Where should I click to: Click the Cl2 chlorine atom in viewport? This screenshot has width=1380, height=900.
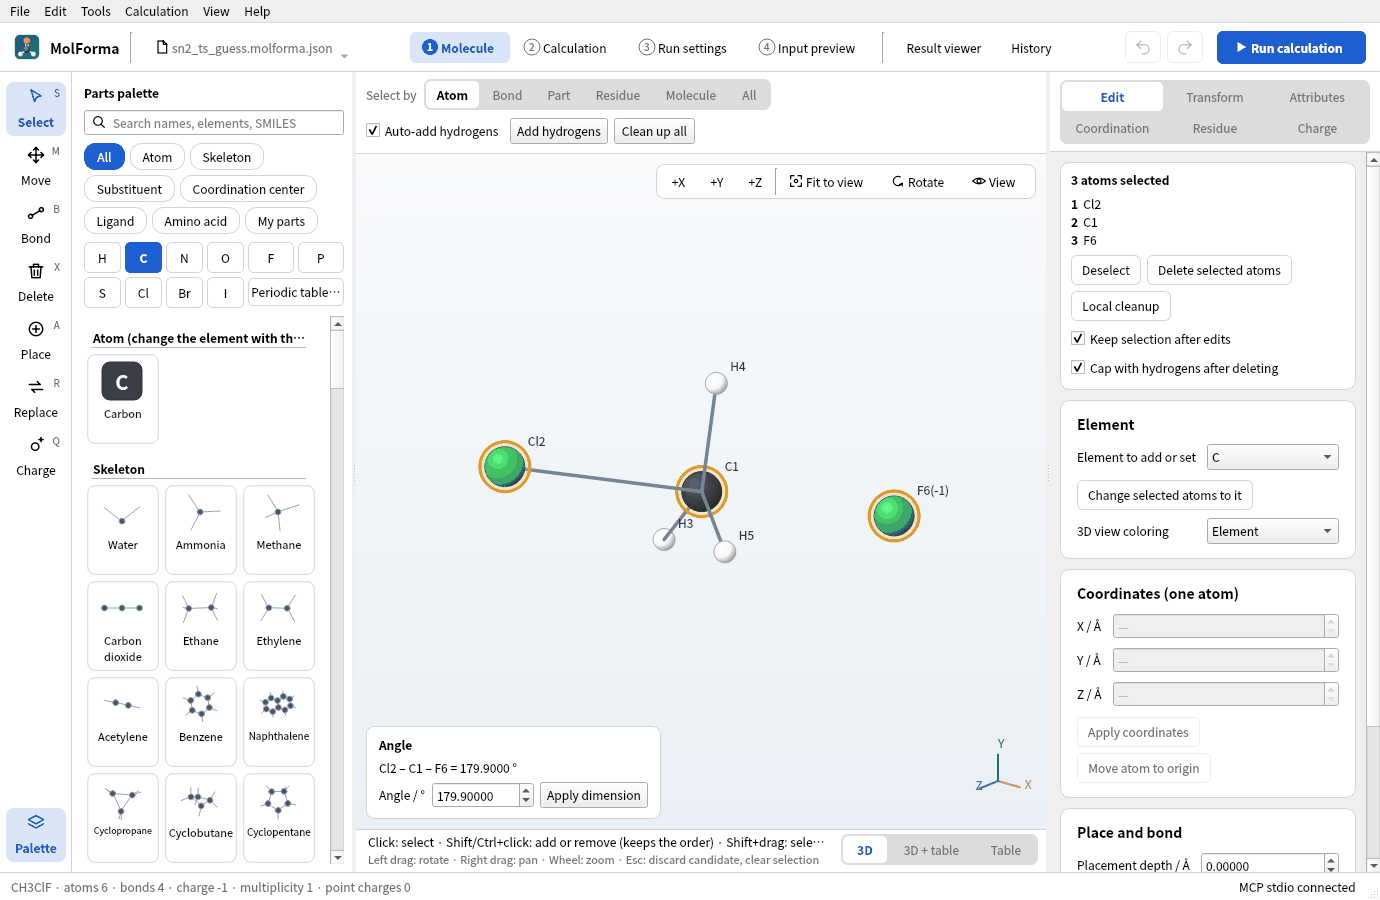[x=505, y=466]
